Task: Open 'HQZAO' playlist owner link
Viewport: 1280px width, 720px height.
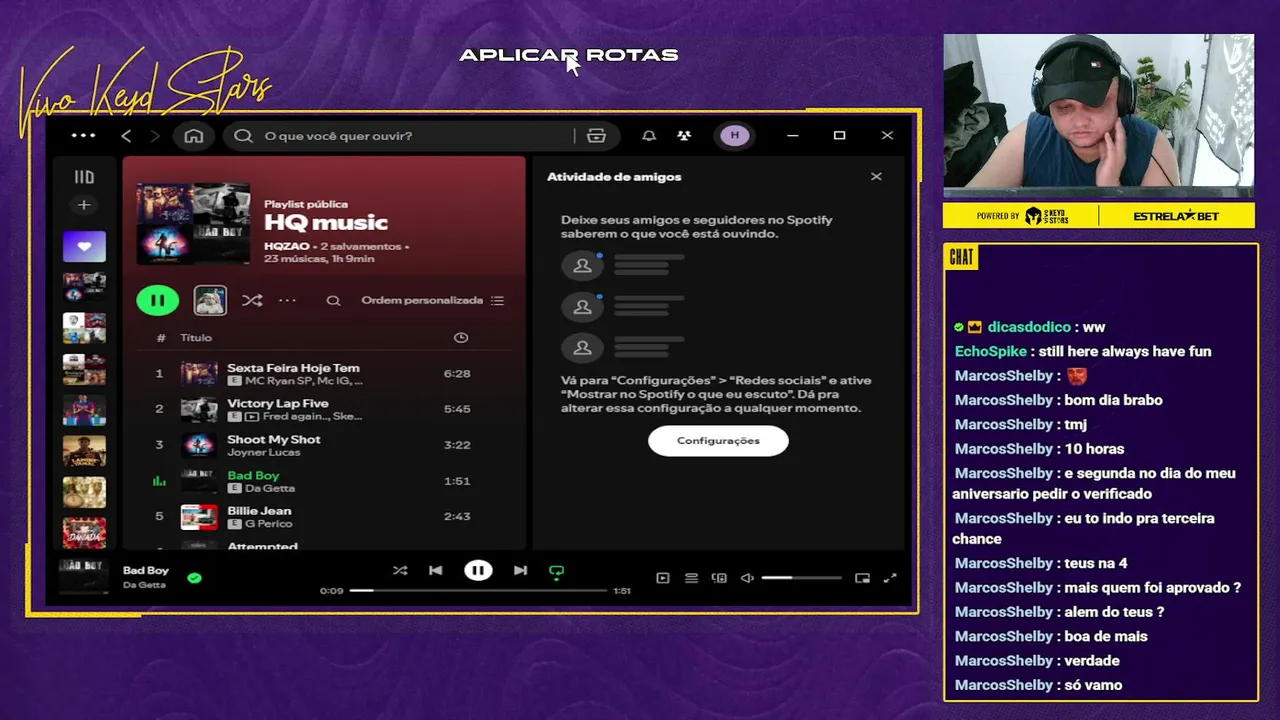Action: [x=287, y=246]
